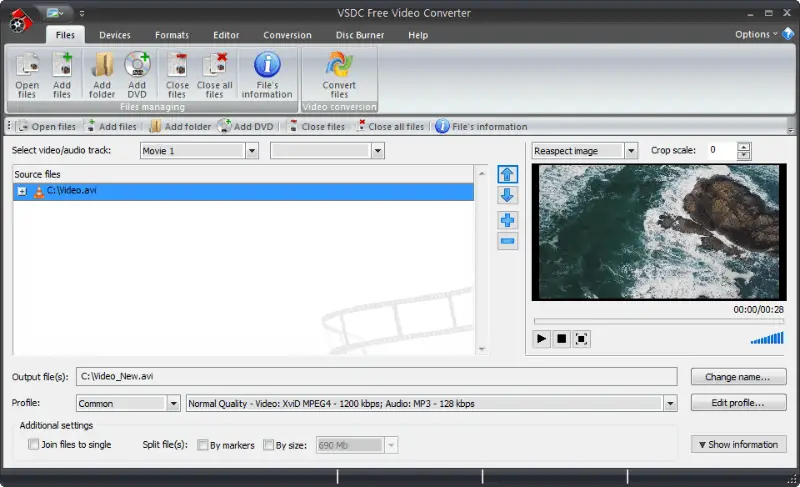
Task: Click Open files in the quick toolbar
Action: 46,126
